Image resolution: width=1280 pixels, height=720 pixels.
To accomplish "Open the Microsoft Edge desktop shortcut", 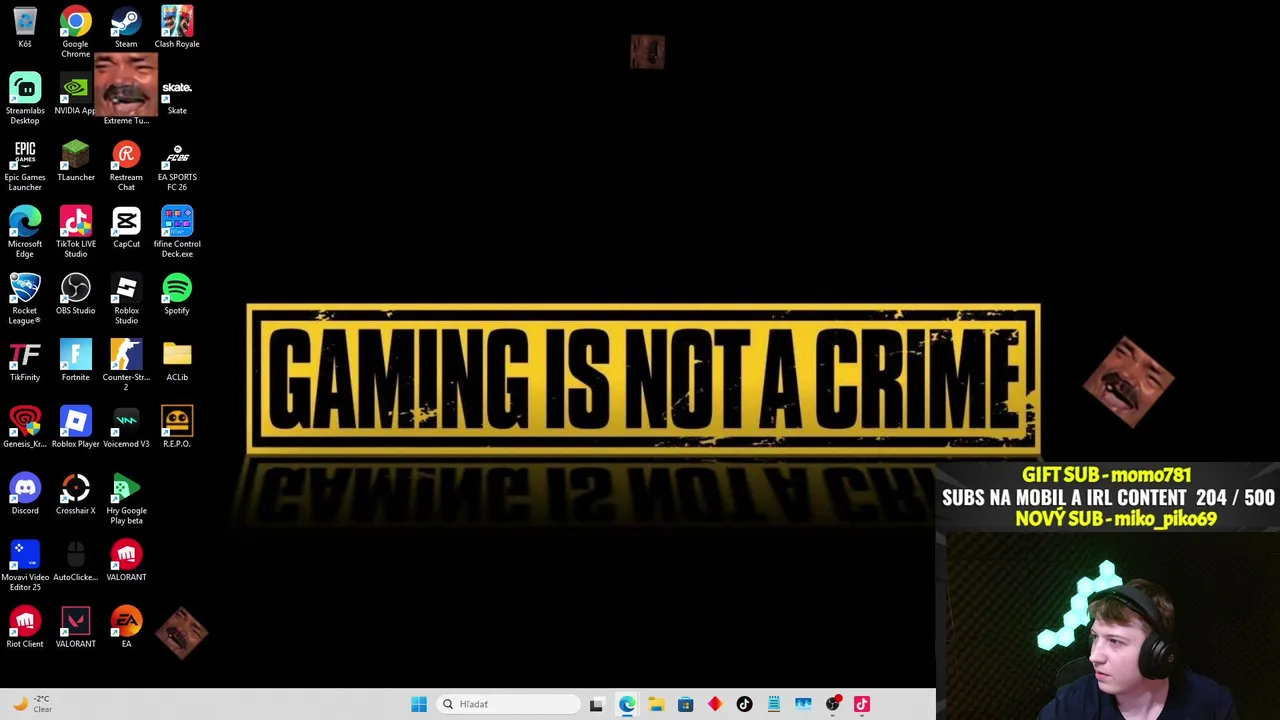I will point(25,232).
